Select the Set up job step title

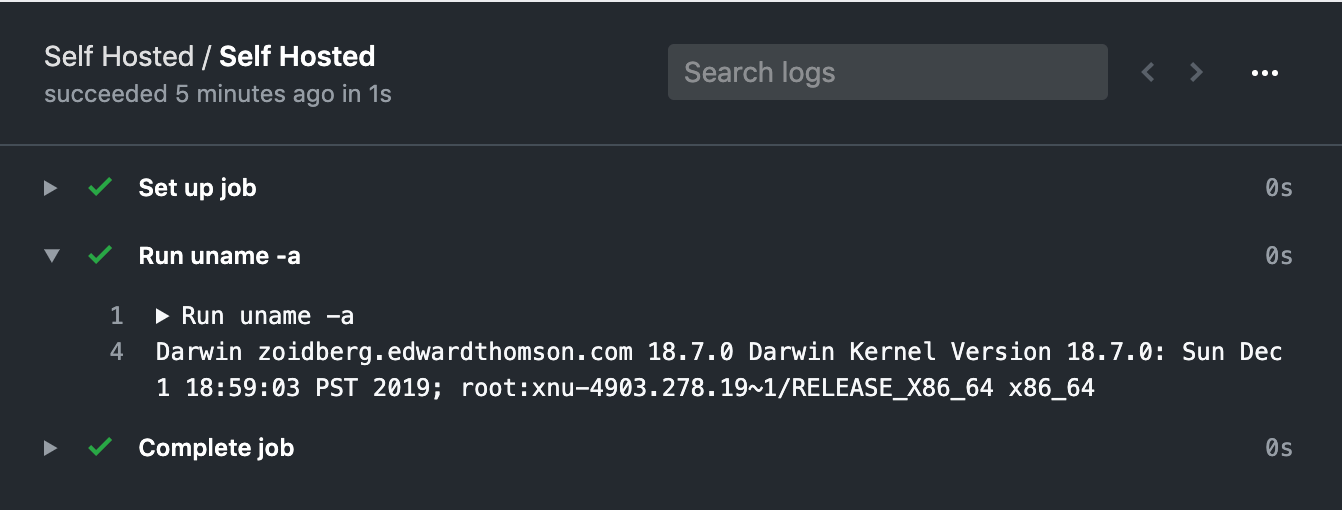[197, 188]
